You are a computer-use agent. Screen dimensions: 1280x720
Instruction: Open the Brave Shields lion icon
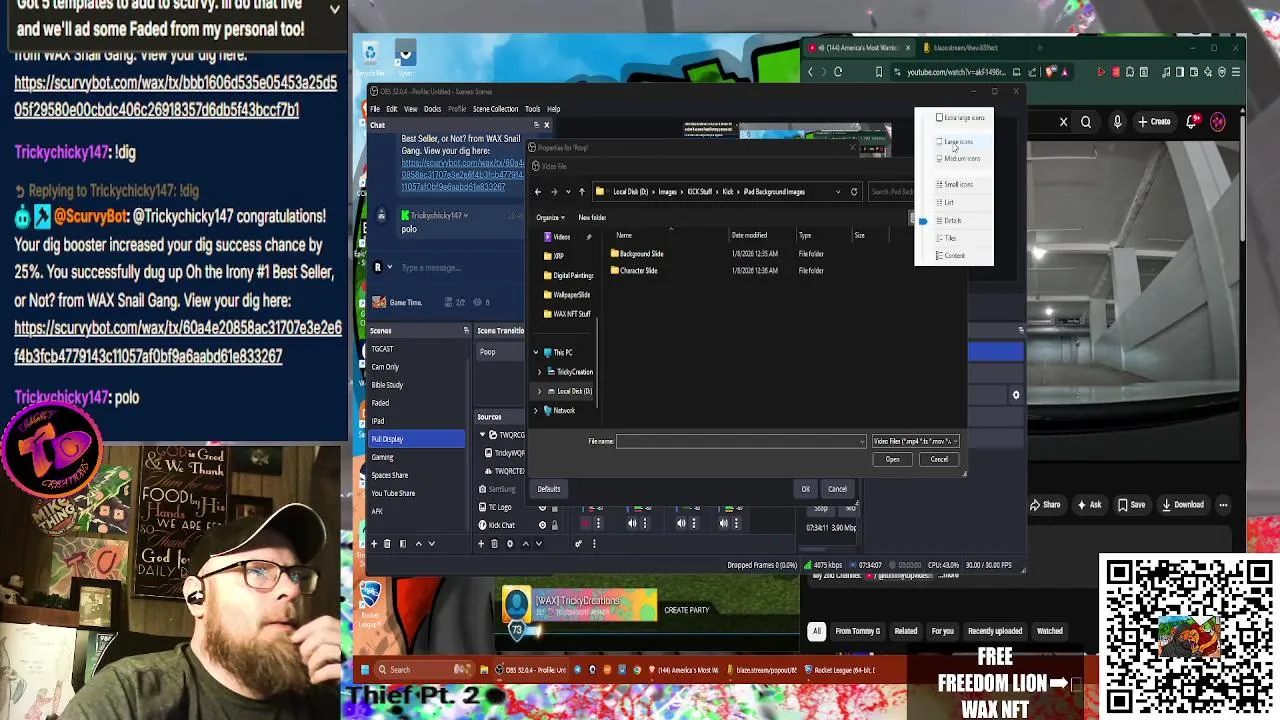tap(1051, 72)
